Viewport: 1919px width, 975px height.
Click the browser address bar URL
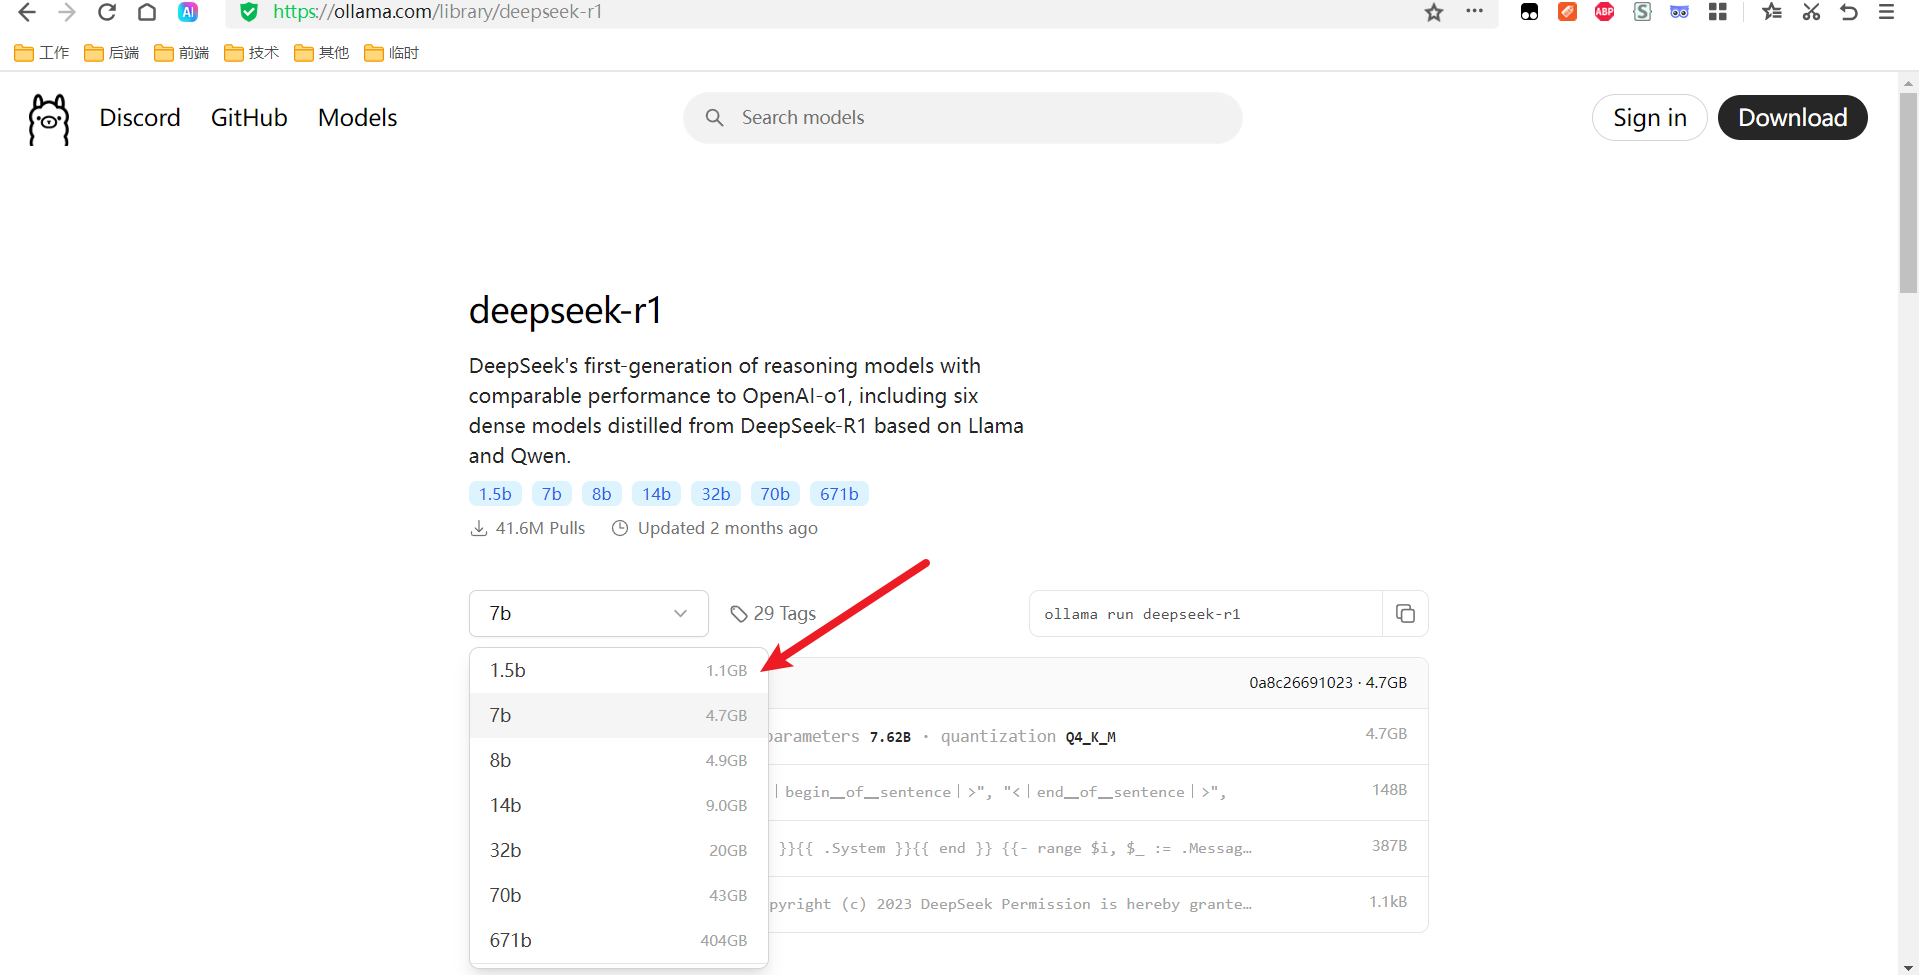[x=437, y=12]
